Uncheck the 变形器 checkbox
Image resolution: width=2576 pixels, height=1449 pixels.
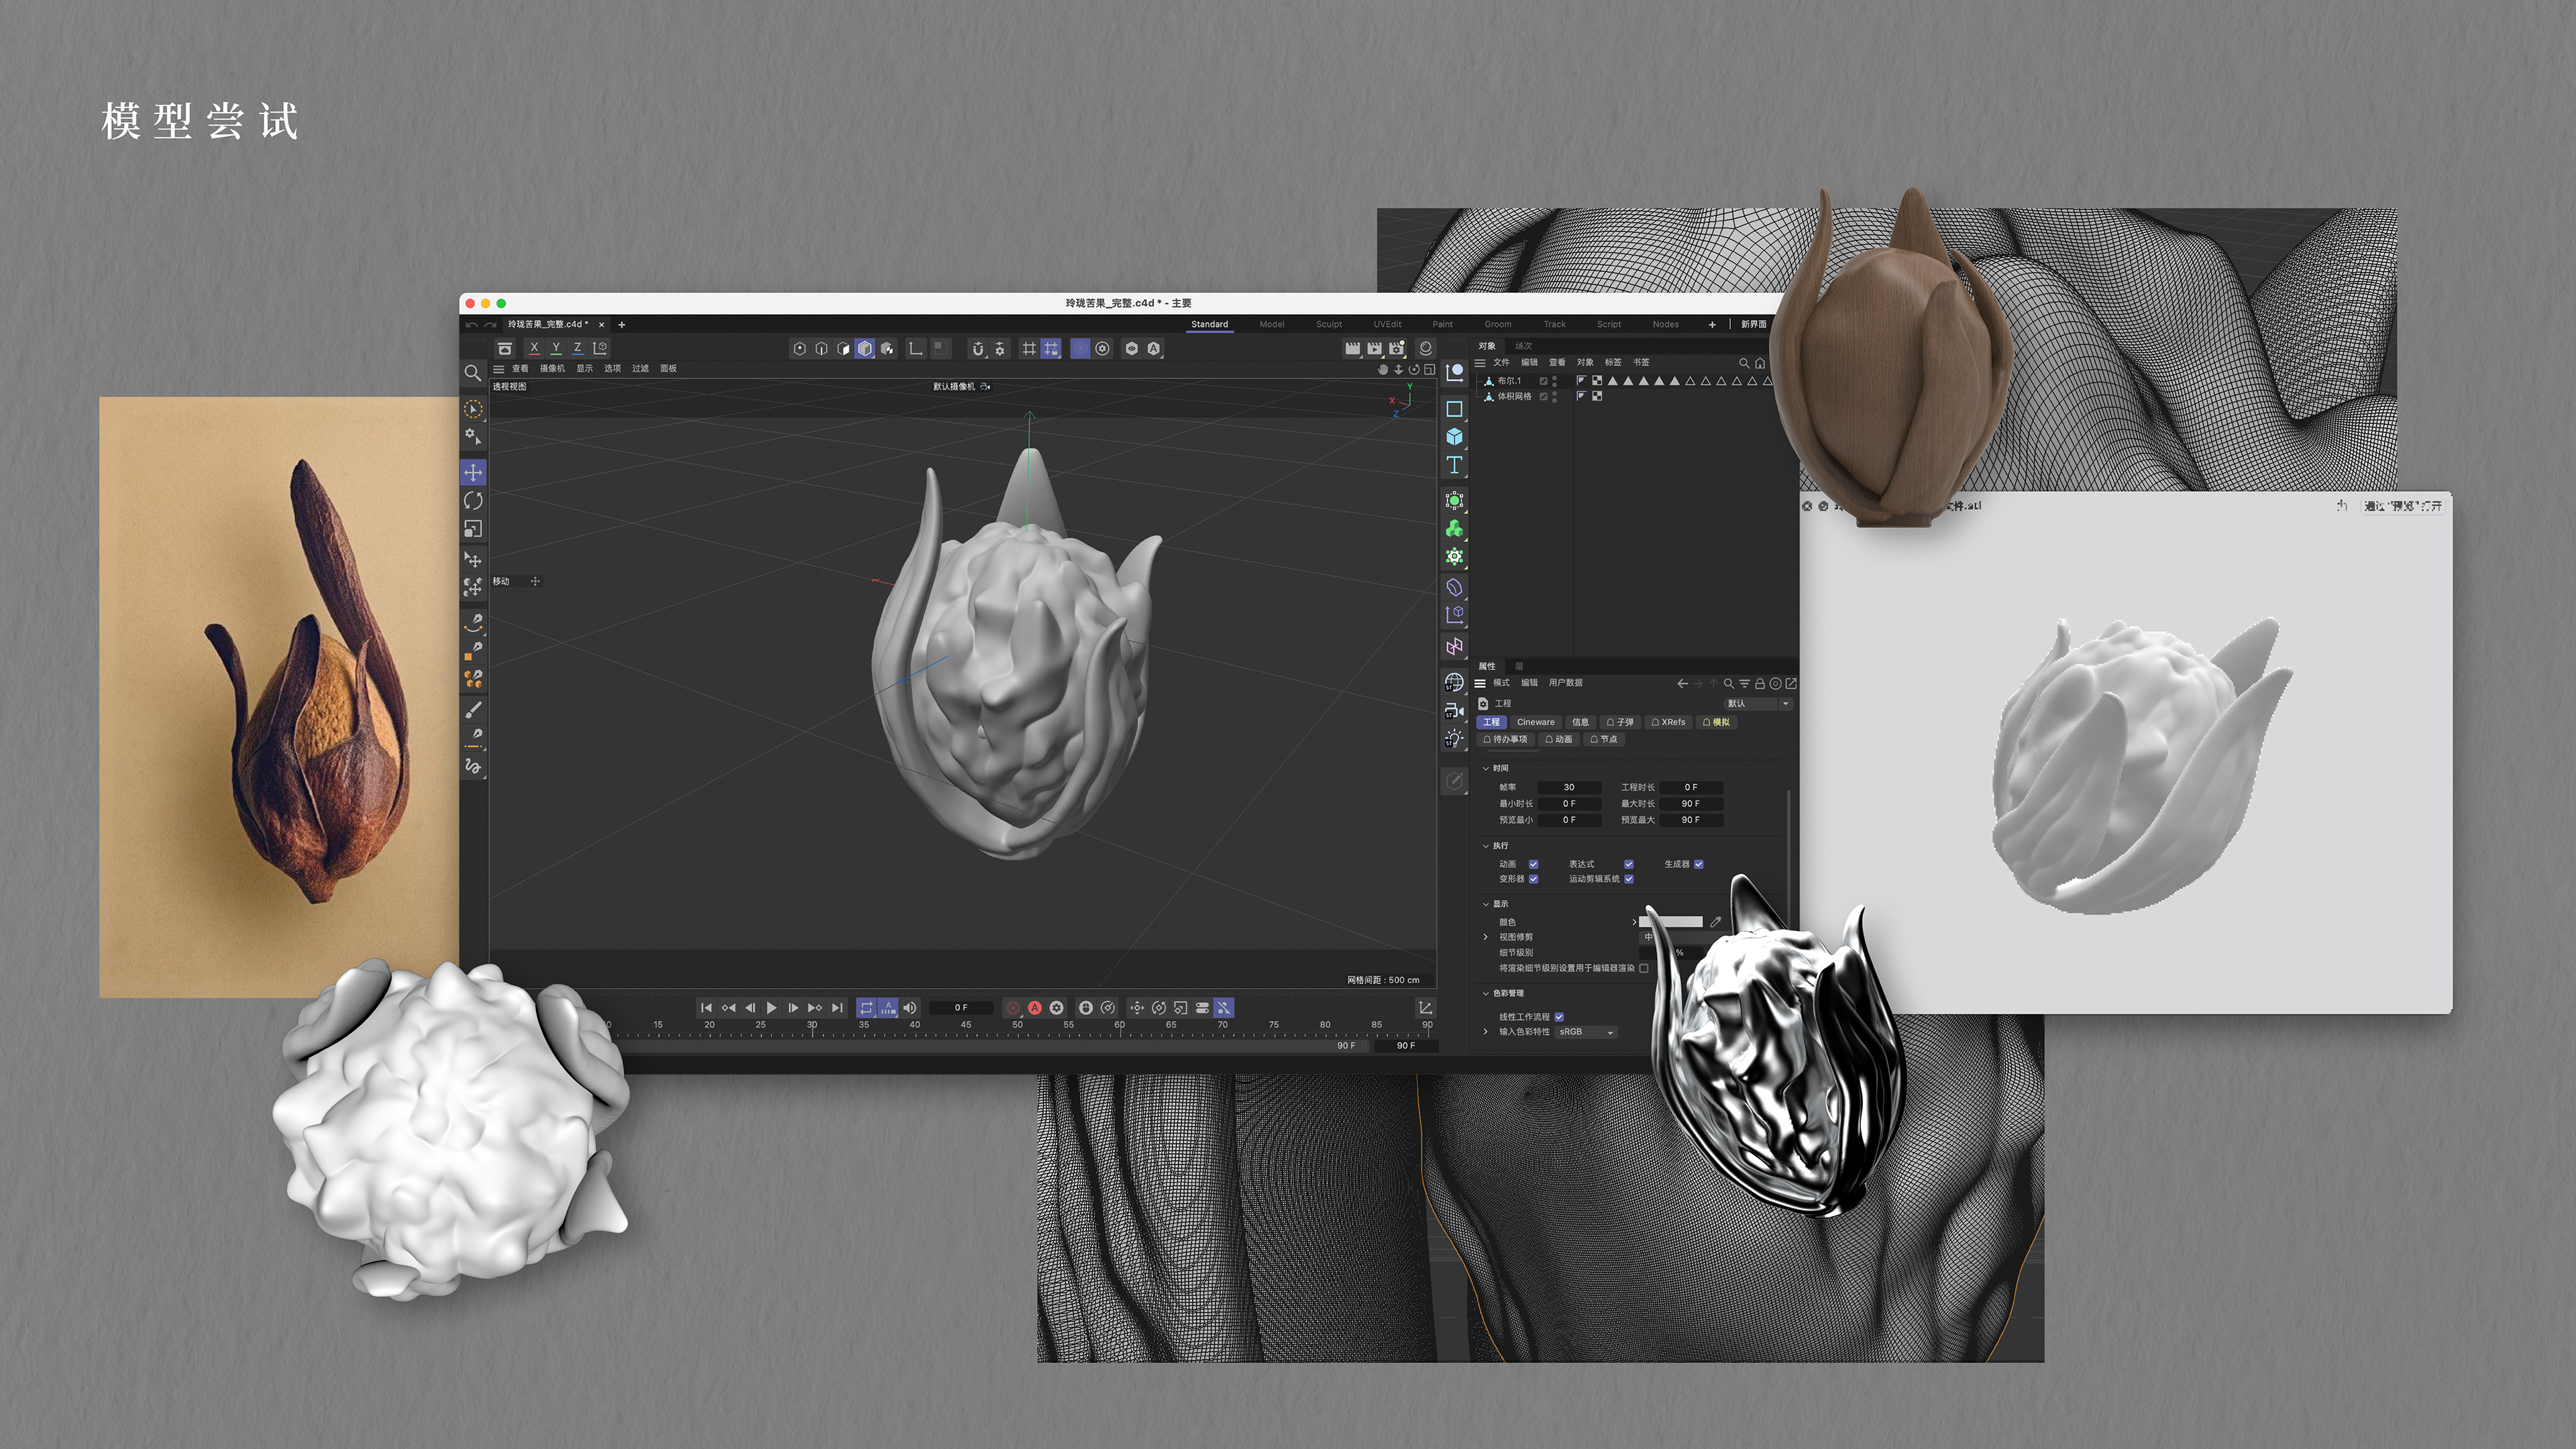[x=1533, y=879]
